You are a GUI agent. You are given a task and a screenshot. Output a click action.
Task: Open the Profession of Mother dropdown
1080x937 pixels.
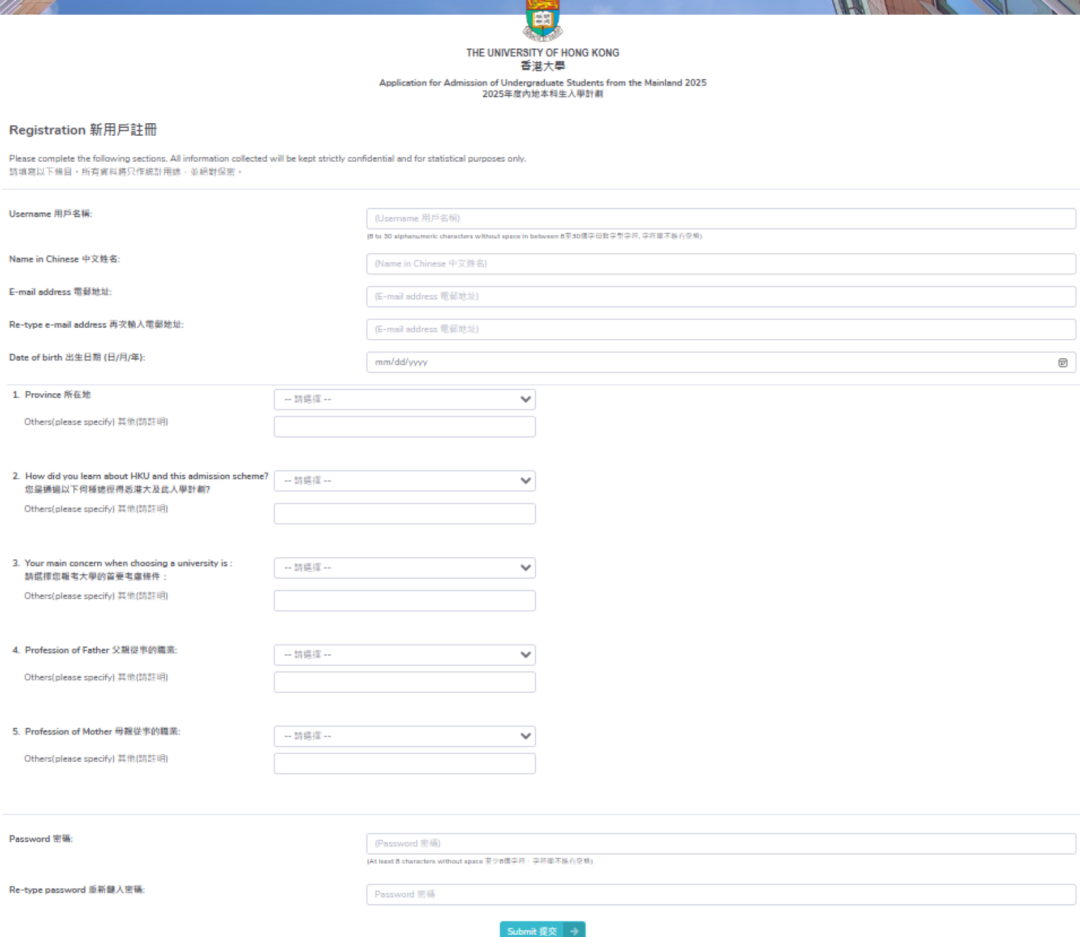404,736
